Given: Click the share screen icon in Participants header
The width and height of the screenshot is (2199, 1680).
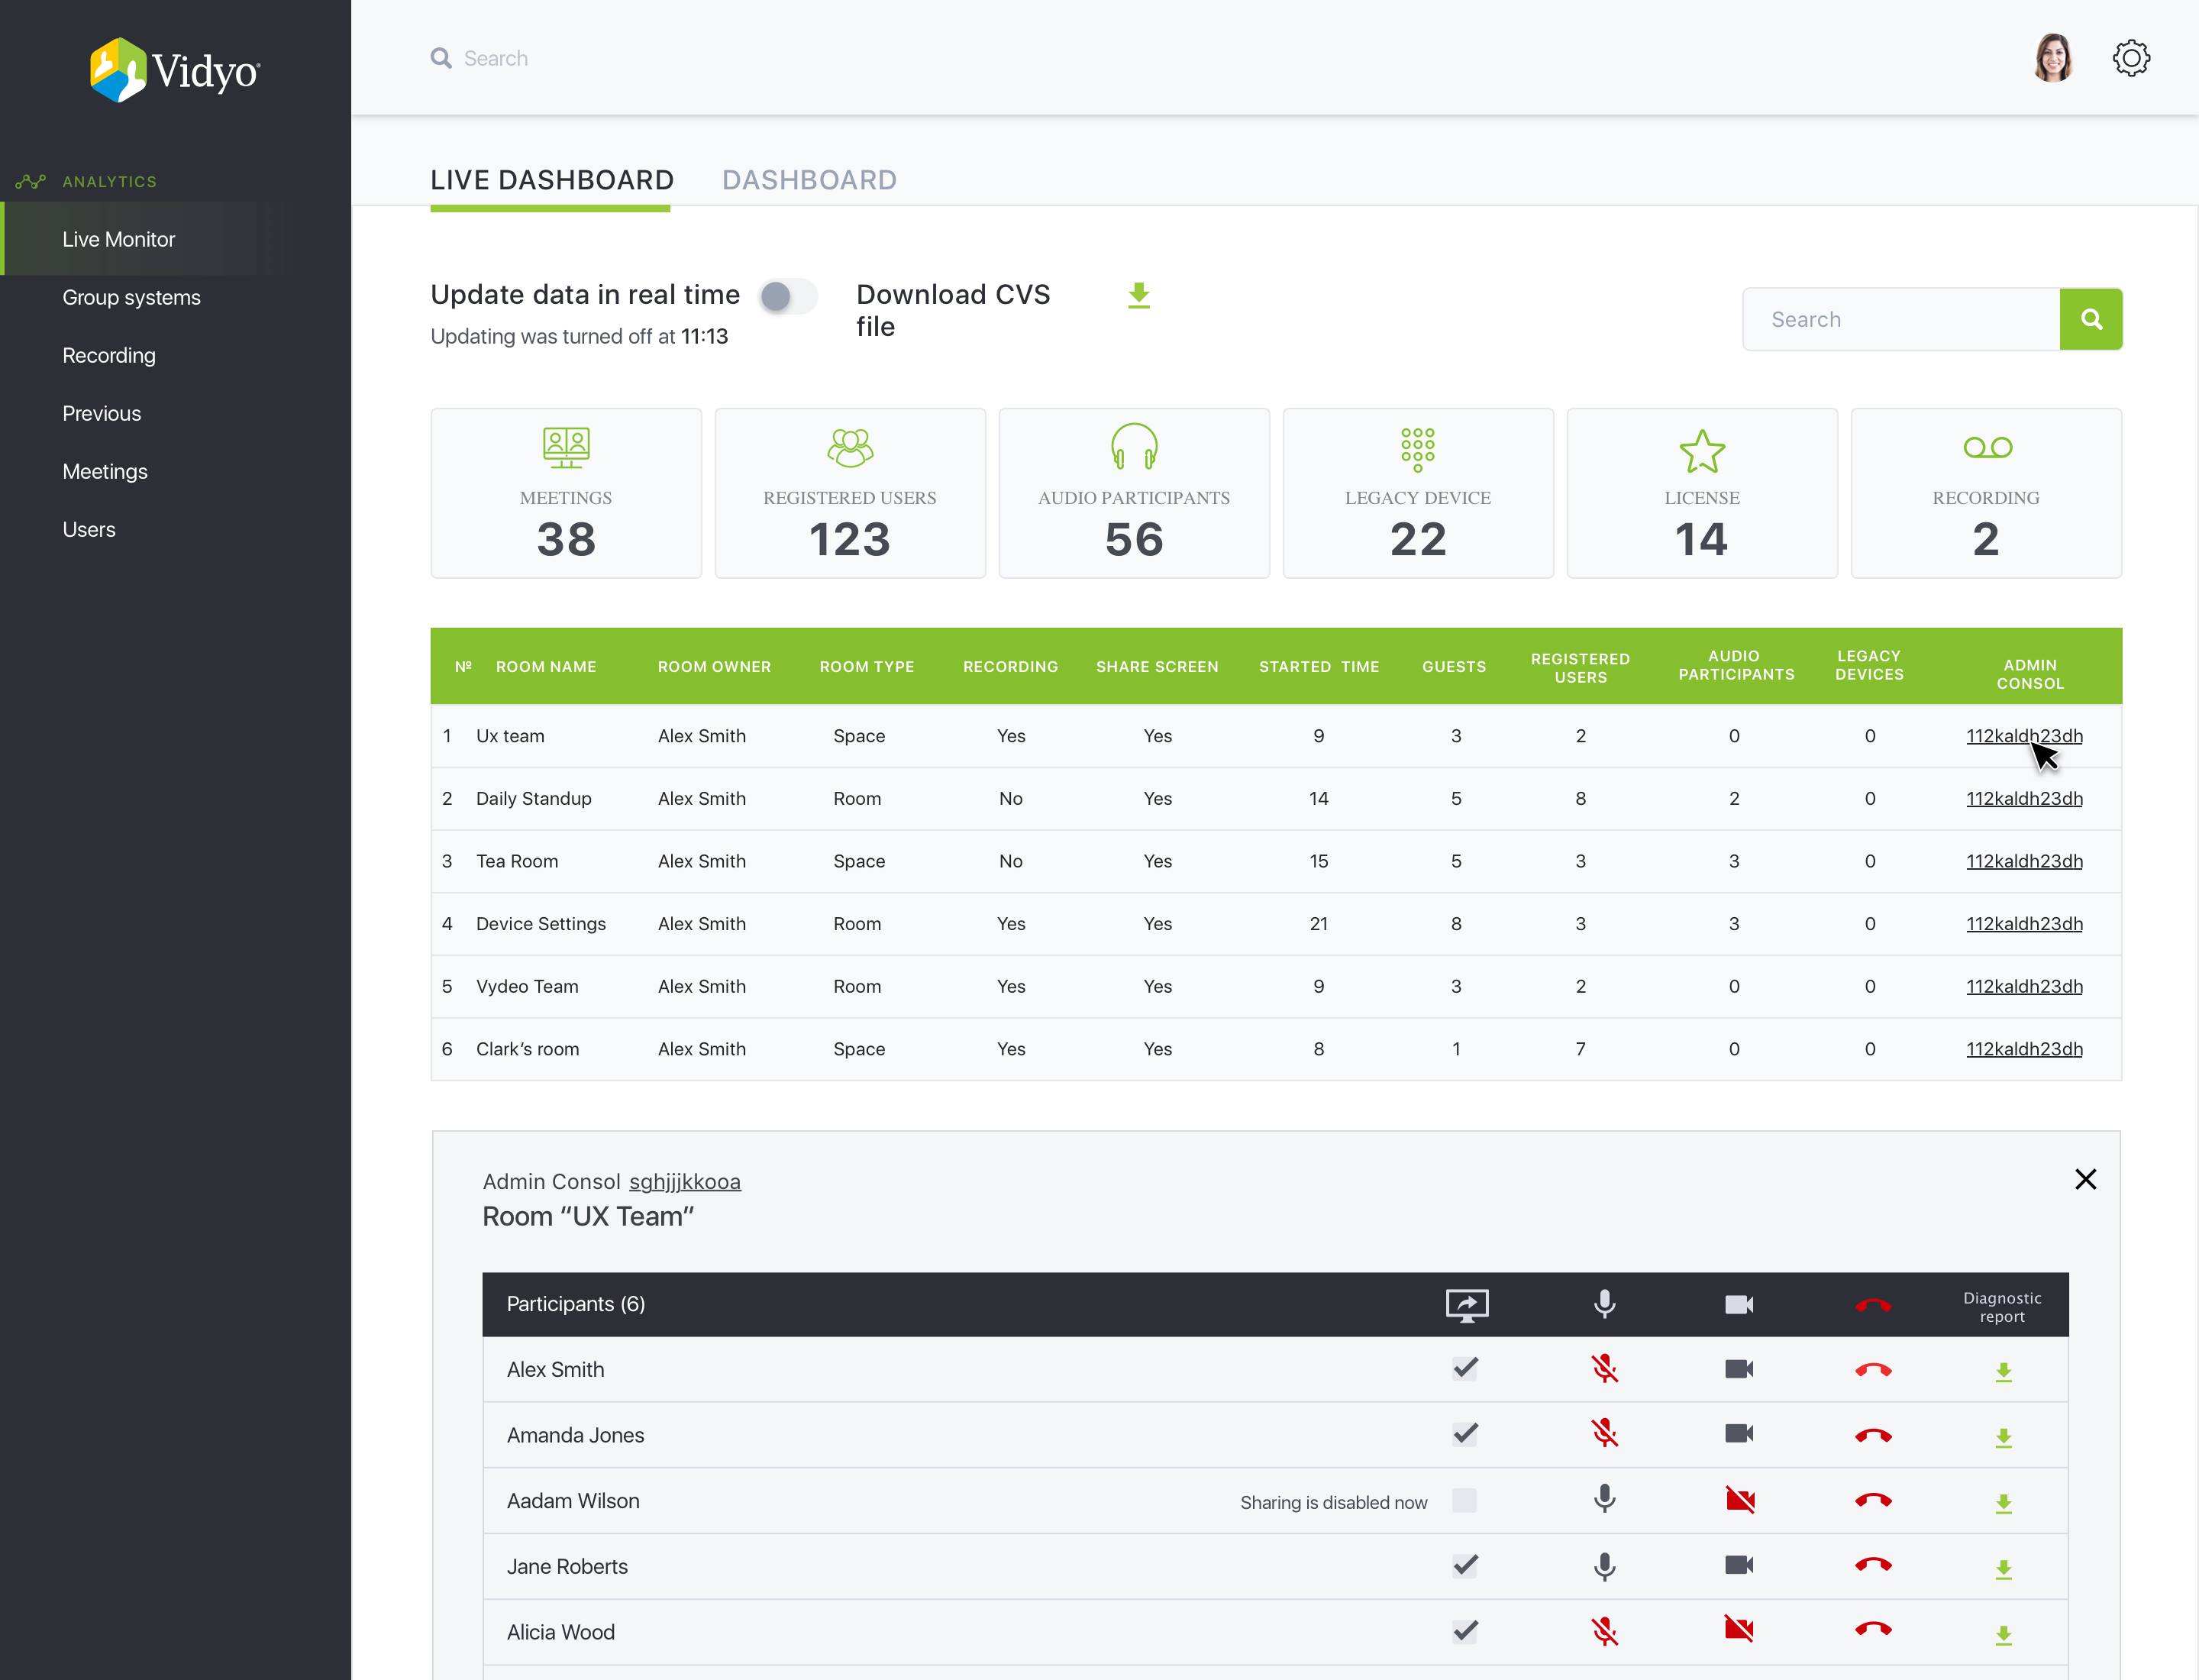Looking at the screenshot, I should [1466, 1305].
